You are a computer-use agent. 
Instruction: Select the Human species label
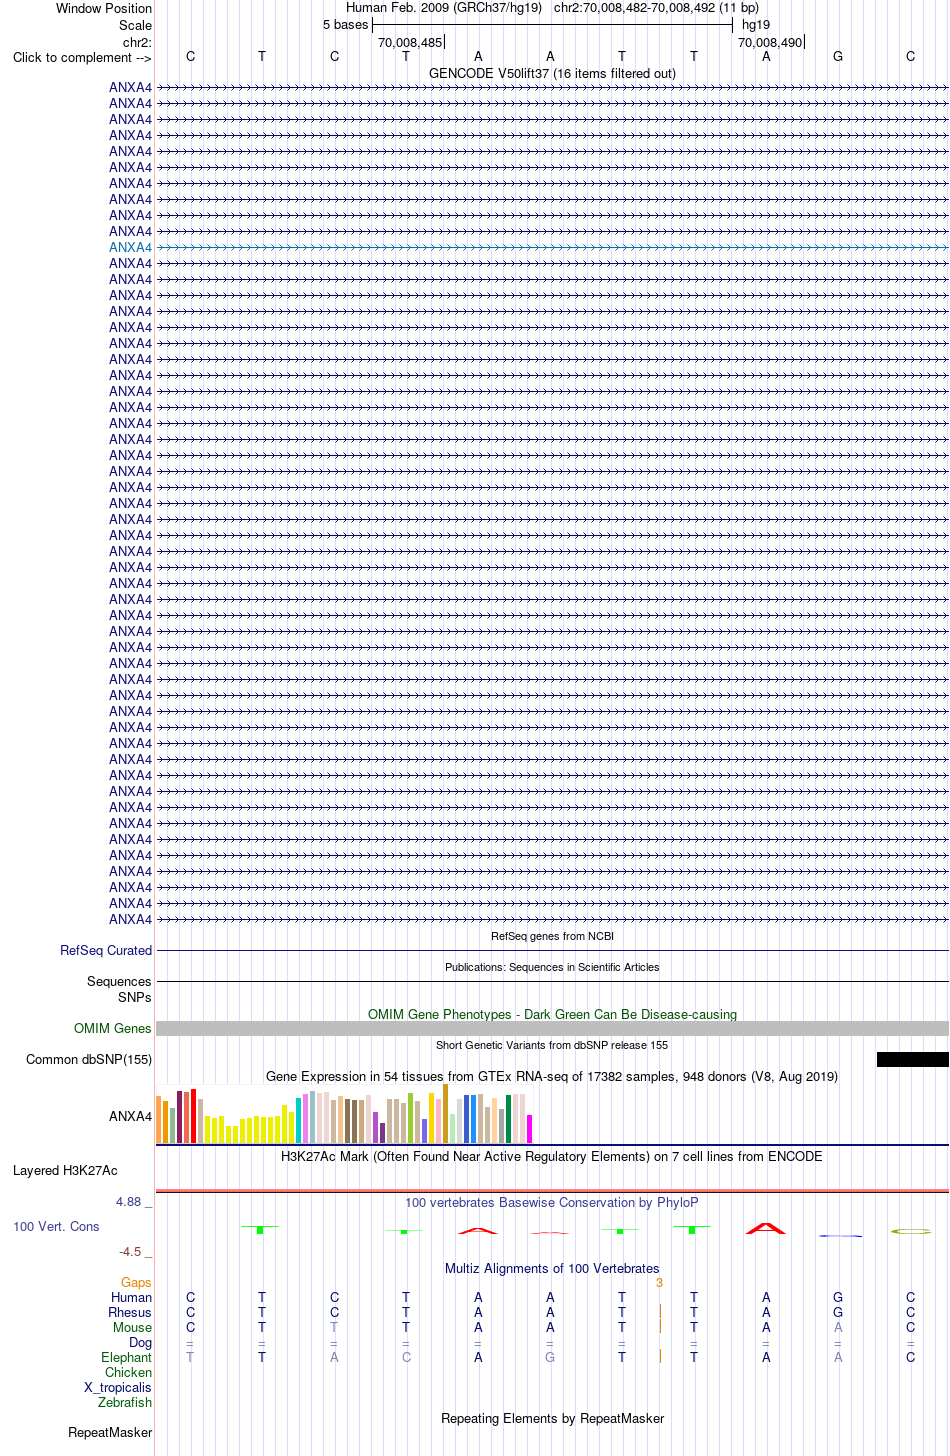132,1297
